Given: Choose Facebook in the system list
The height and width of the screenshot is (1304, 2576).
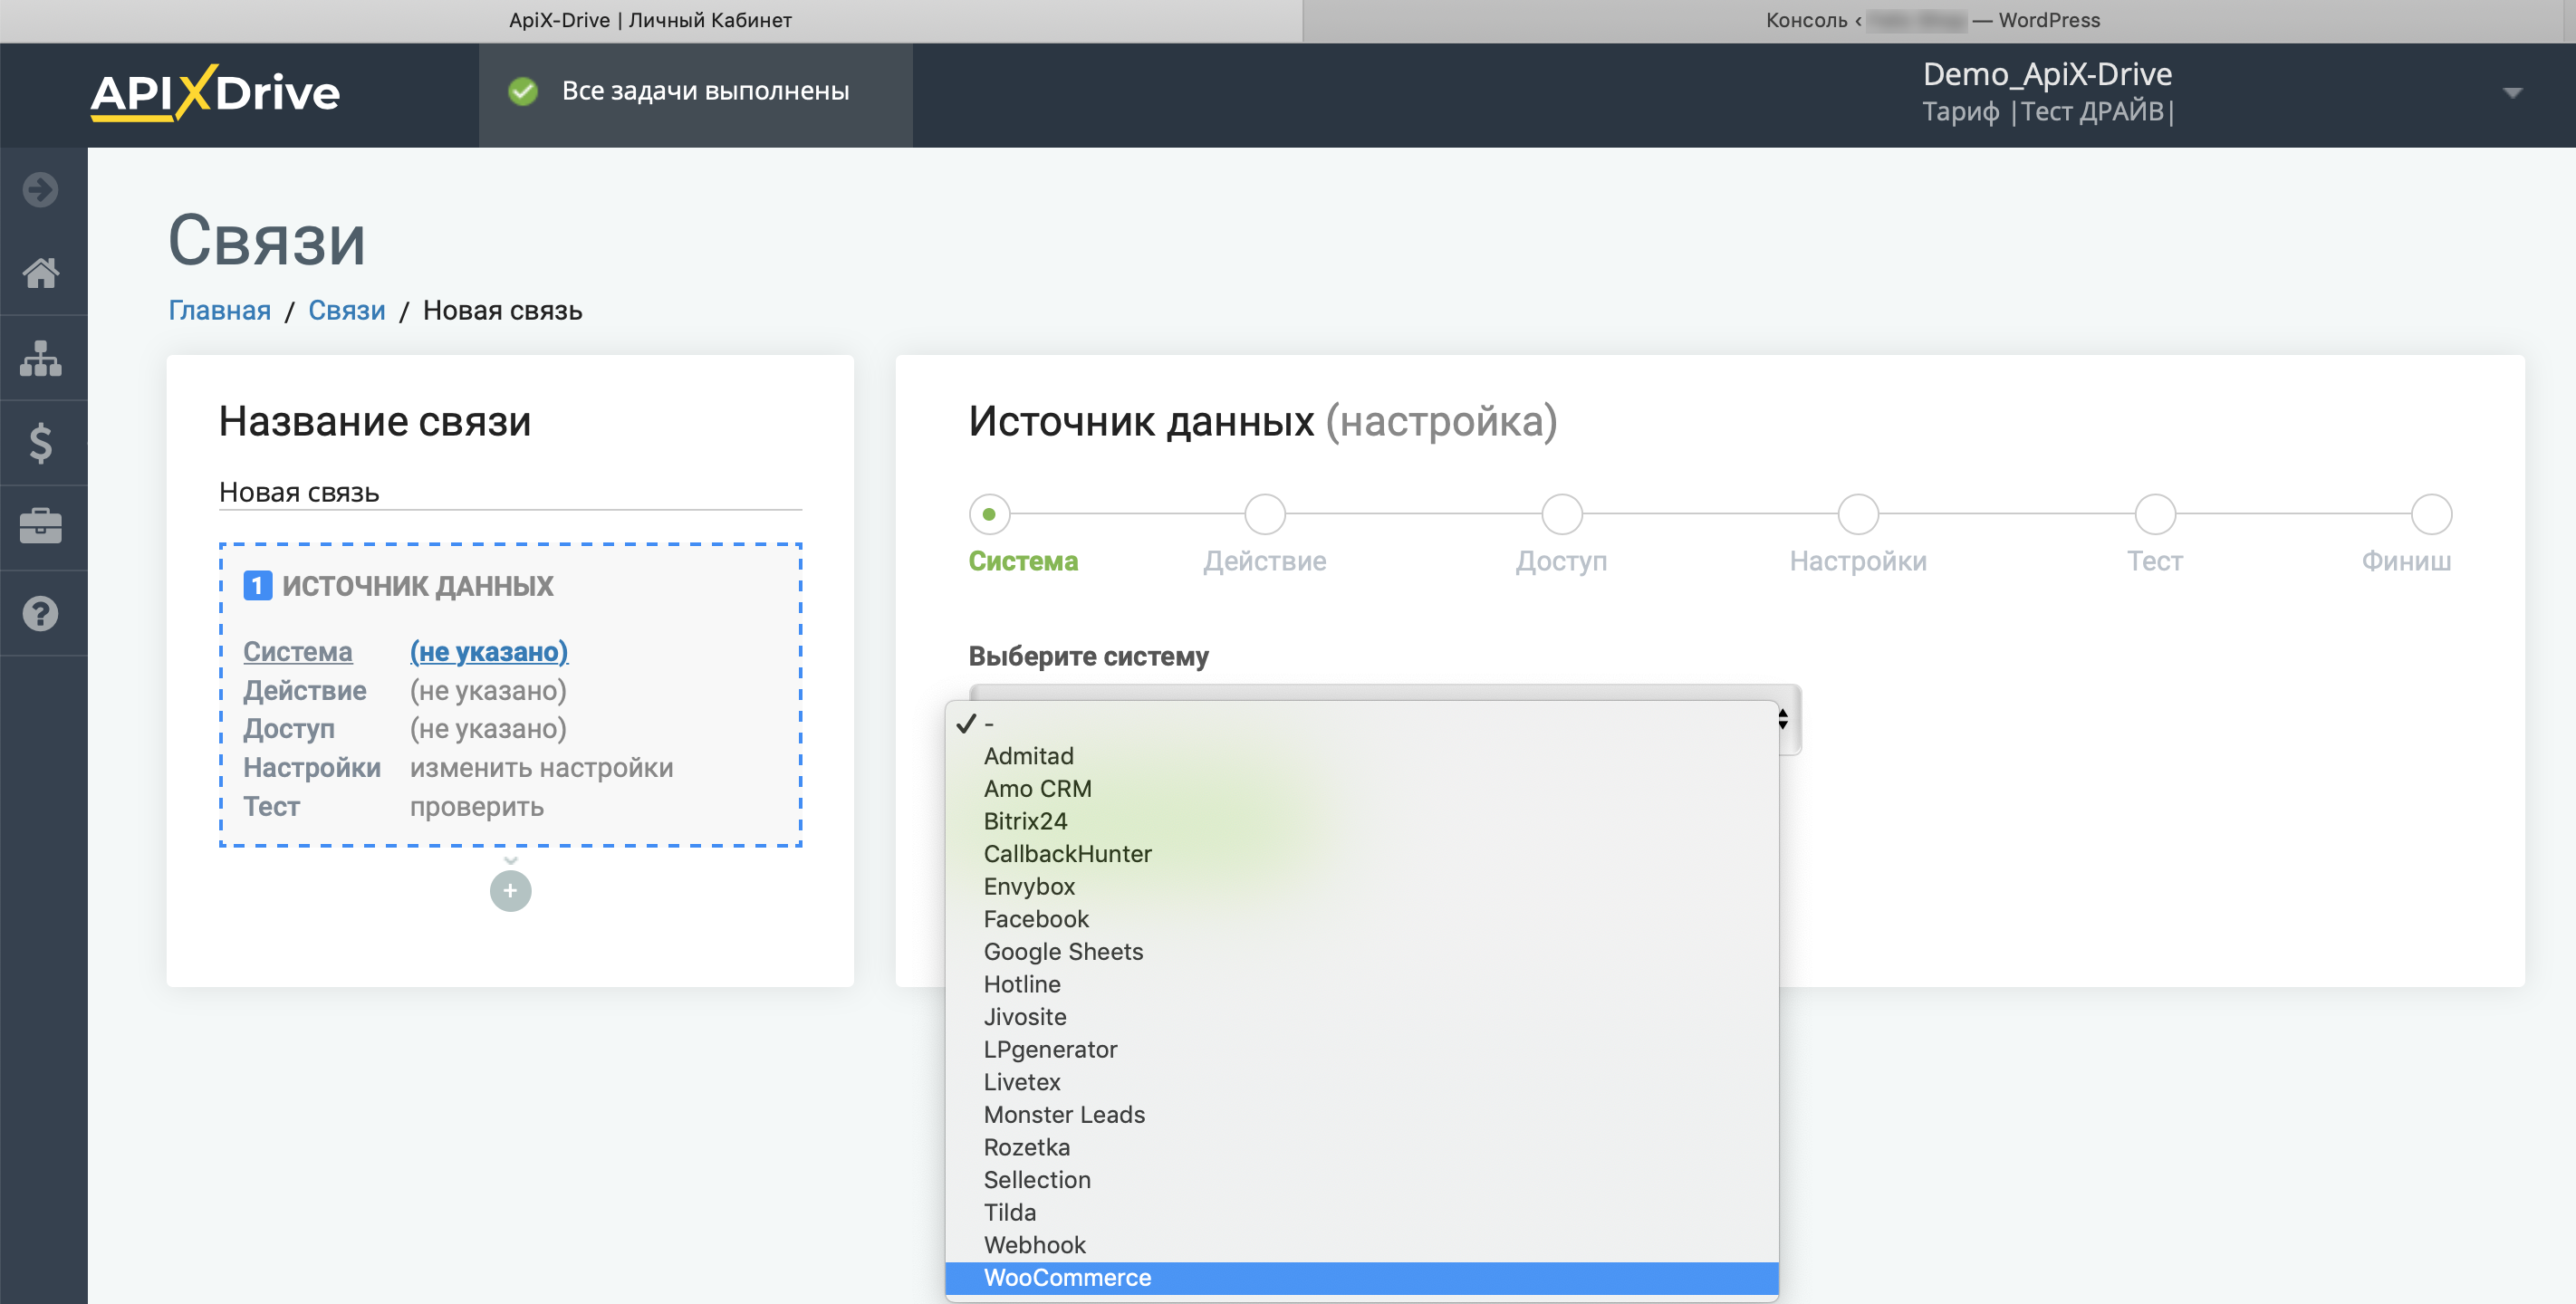Looking at the screenshot, I should pos(1362,919).
